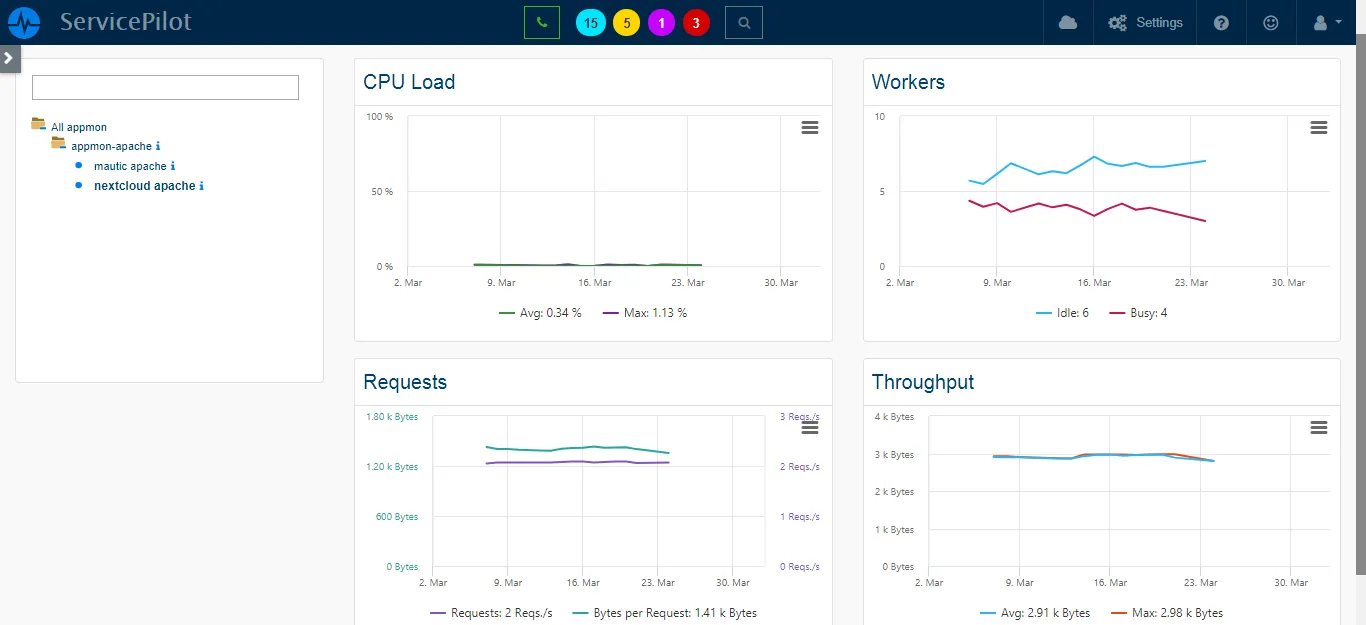Click the cyan status badge showing 15
Viewport: 1366px width, 625px height.
click(x=591, y=23)
